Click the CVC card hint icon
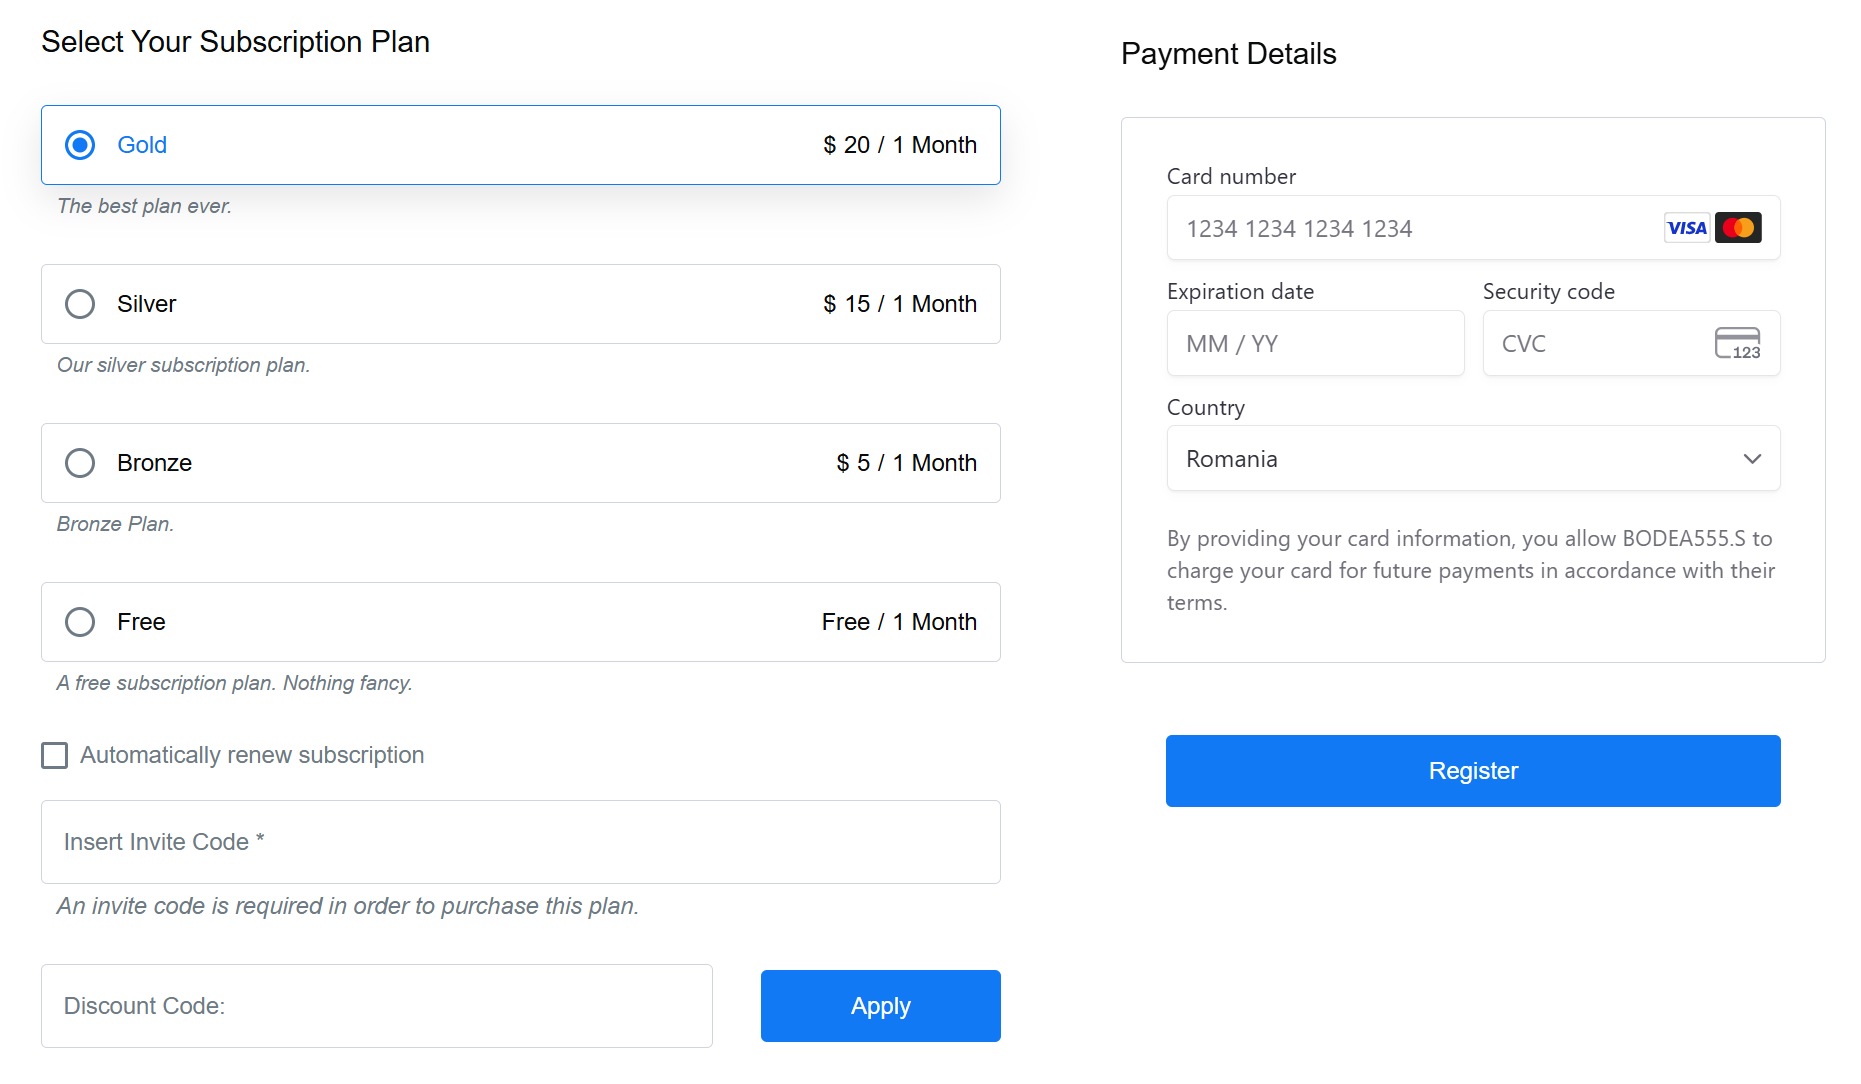1861x1084 pixels. point(1737,344)
